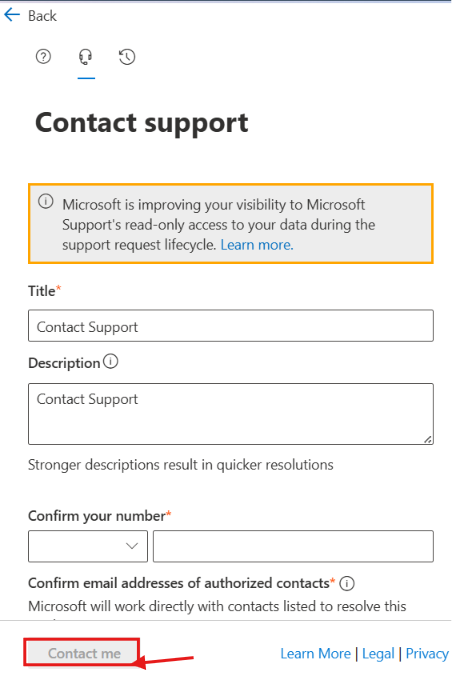452x675 pixels.
Task: Click the Description info icon
Action: 111,361
